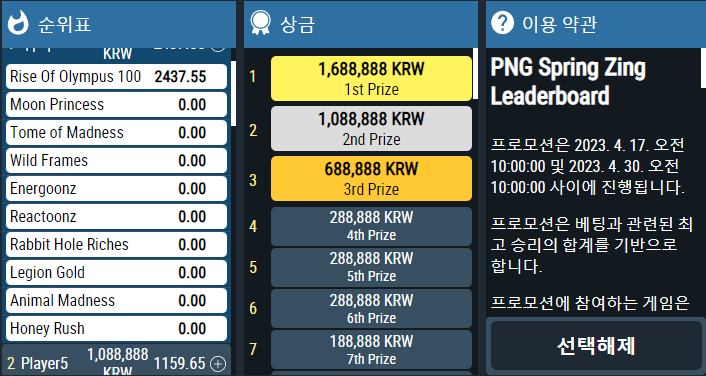The width and height of the screenshot is (706, 376).
Task: Select the Legion Gold row
Action: pyautogui.click(x=116, y=272)
